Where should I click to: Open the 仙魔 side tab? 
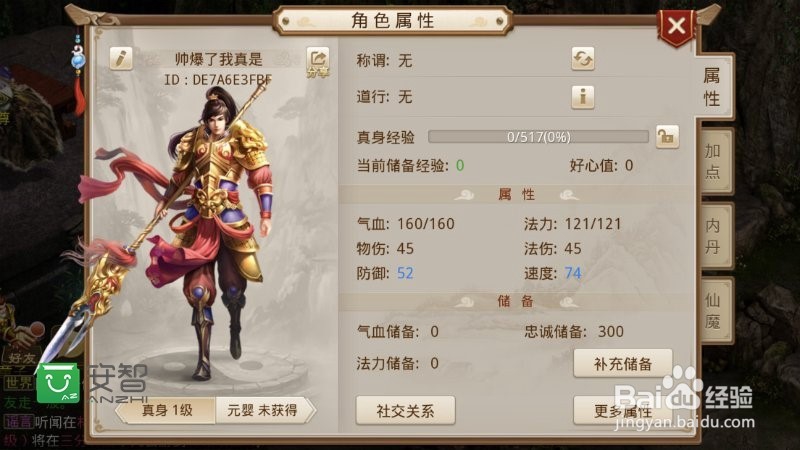(x=712, y=310)
